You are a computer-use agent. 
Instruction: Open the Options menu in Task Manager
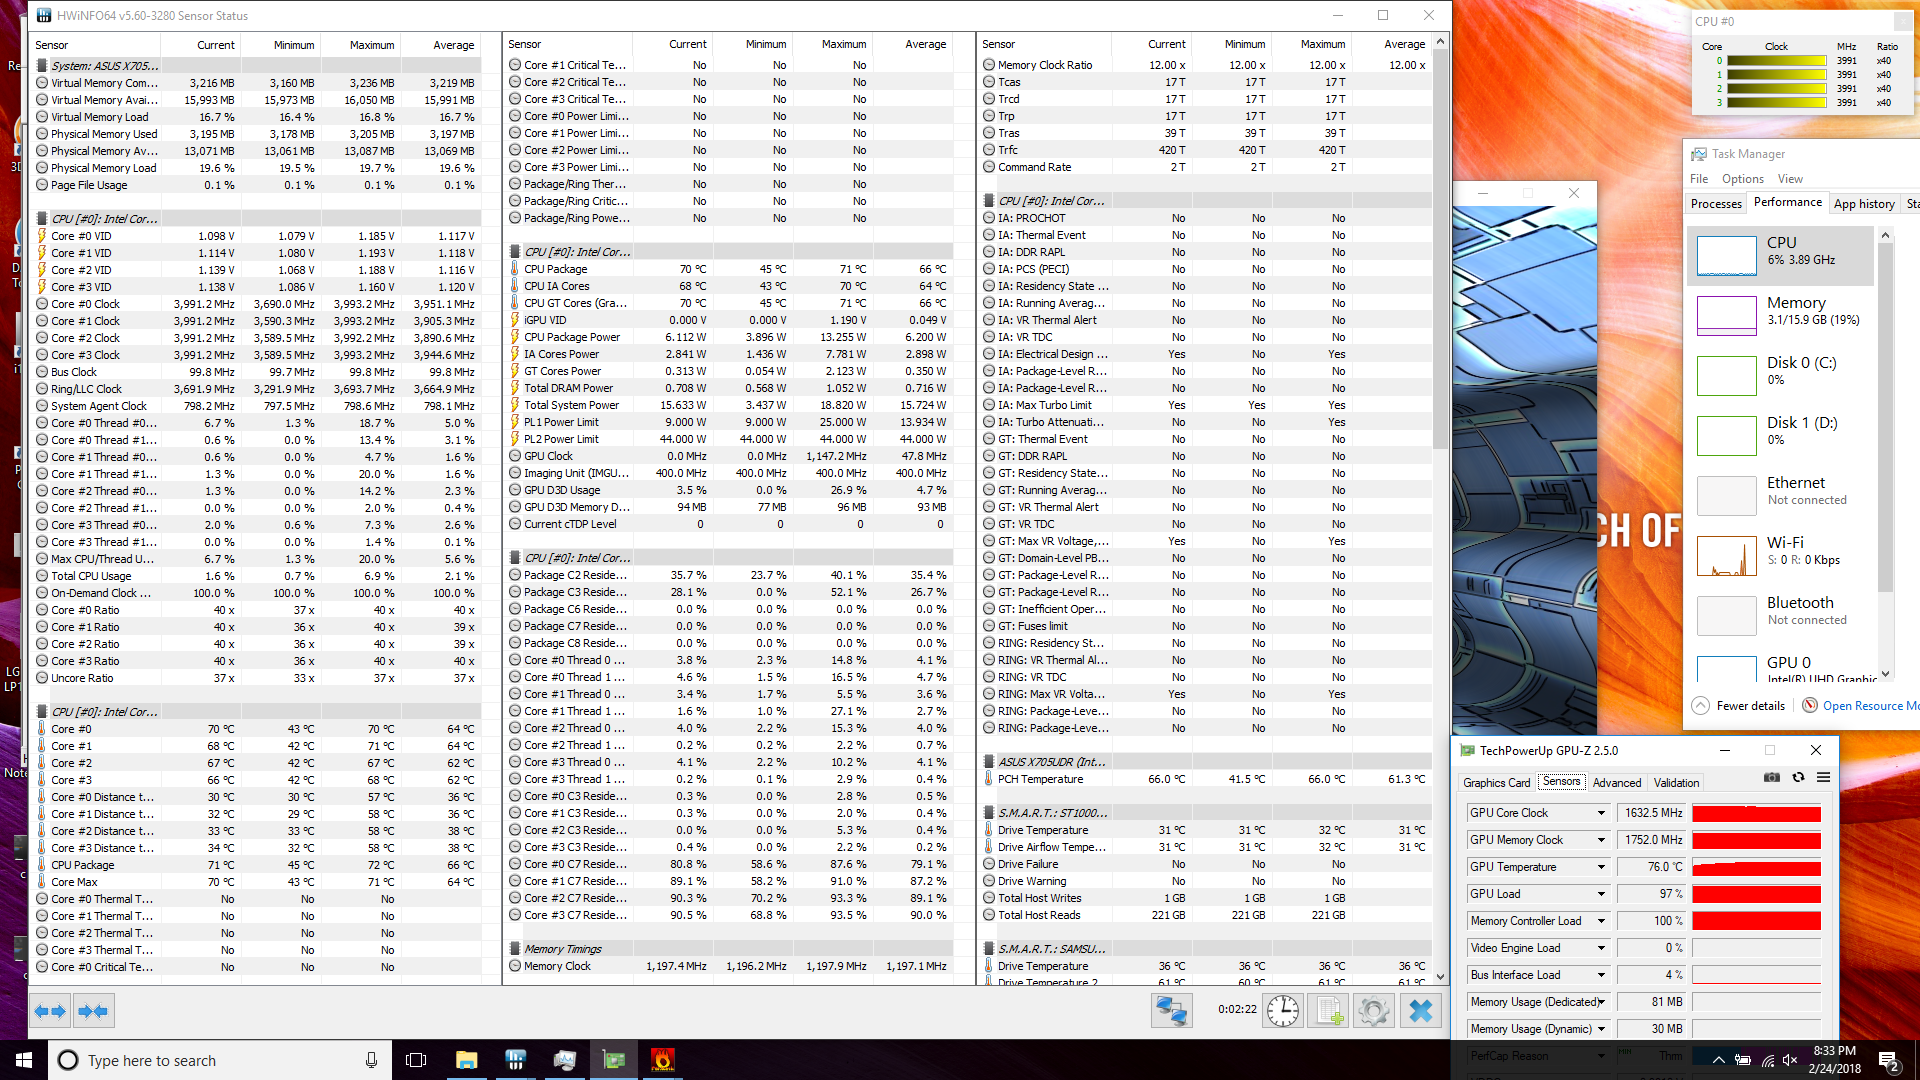pos(1742,179)
